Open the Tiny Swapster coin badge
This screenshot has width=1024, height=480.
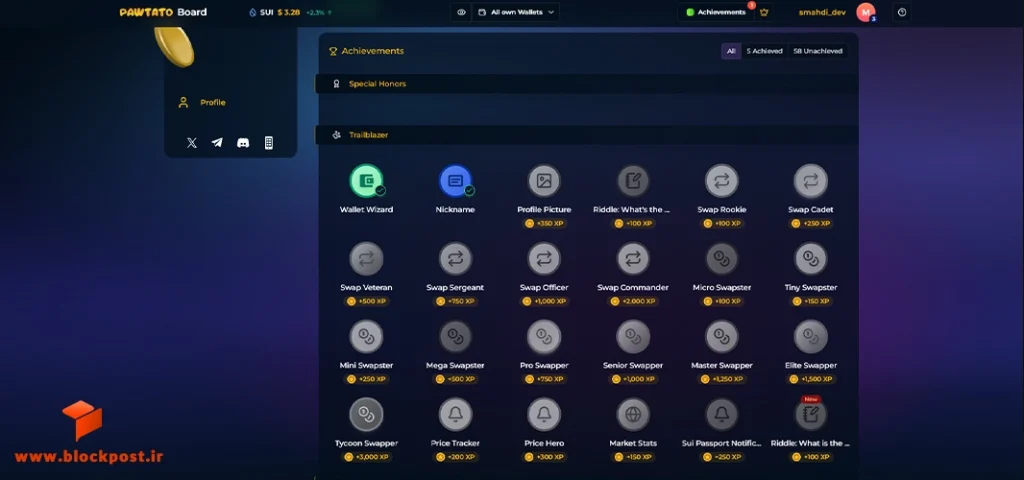[x=810, y=259]
